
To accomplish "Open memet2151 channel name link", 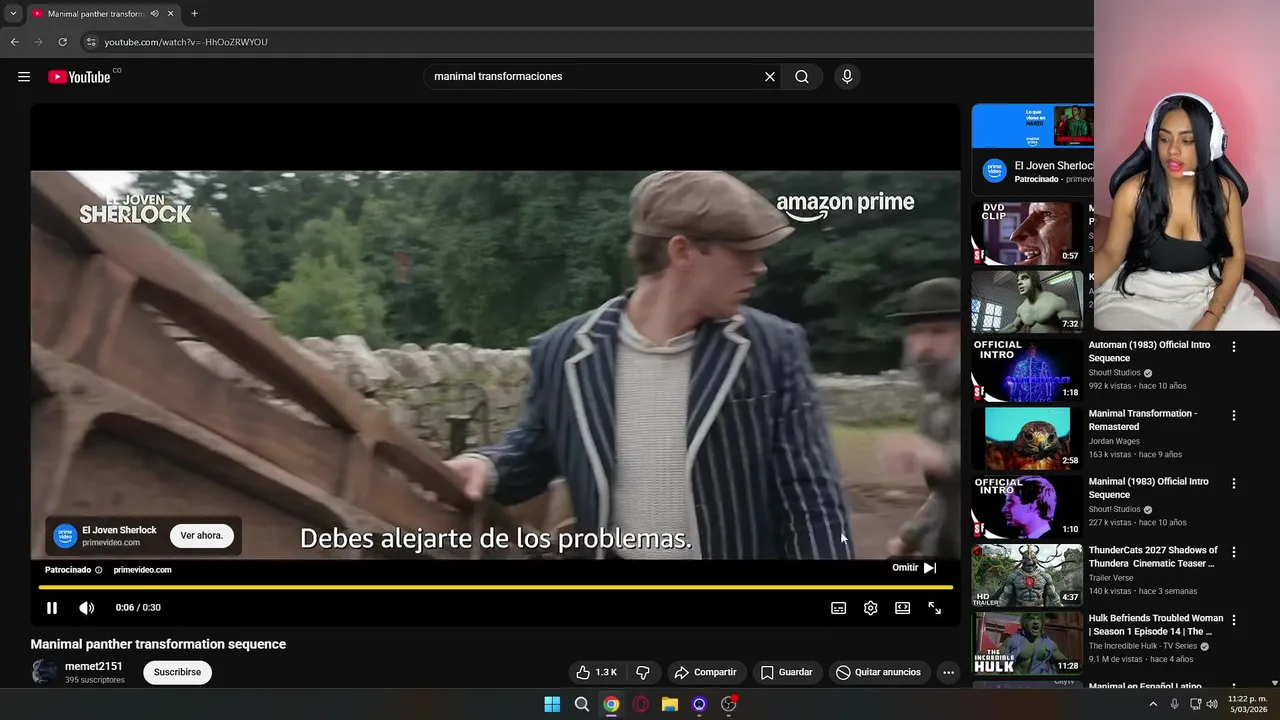I will [x=94, y=666].
